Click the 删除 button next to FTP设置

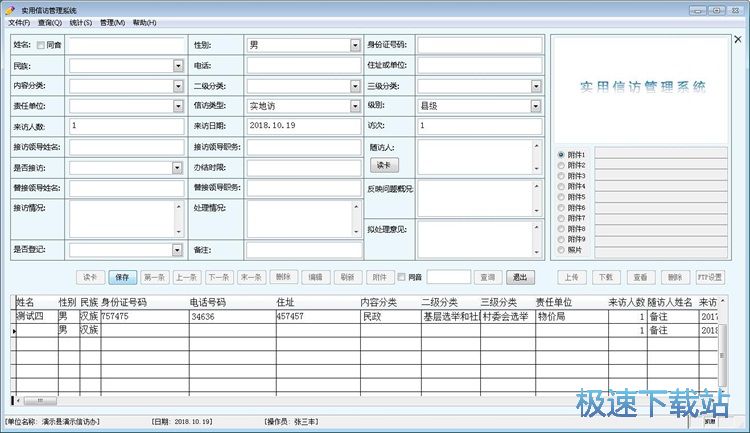click(675, 277)
